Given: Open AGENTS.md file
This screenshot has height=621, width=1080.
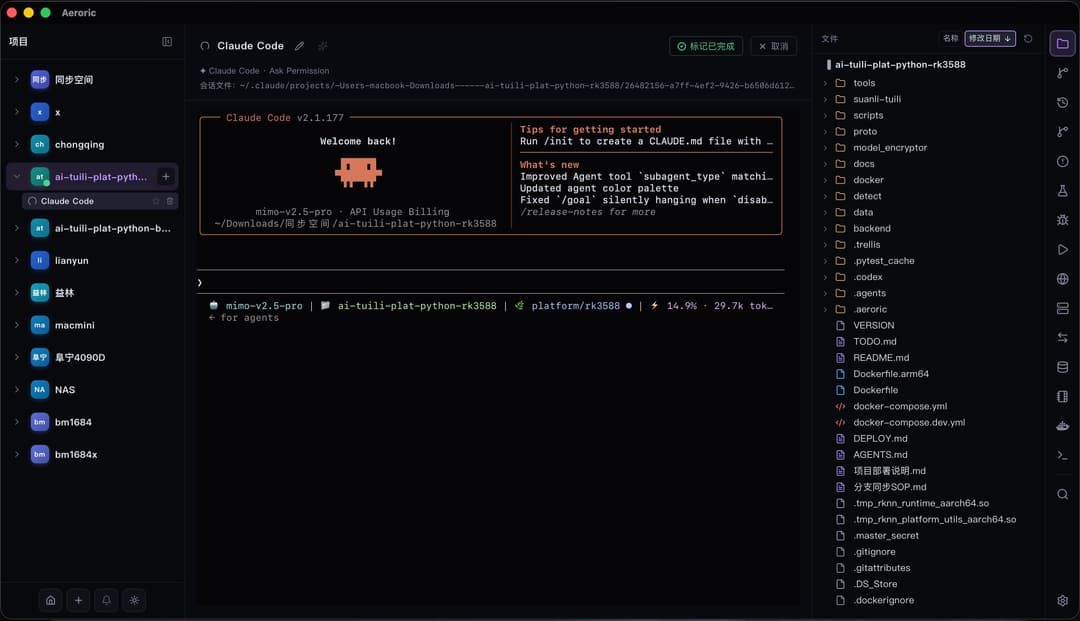Looking at the screenshot, I should click(x=880, y=454).
